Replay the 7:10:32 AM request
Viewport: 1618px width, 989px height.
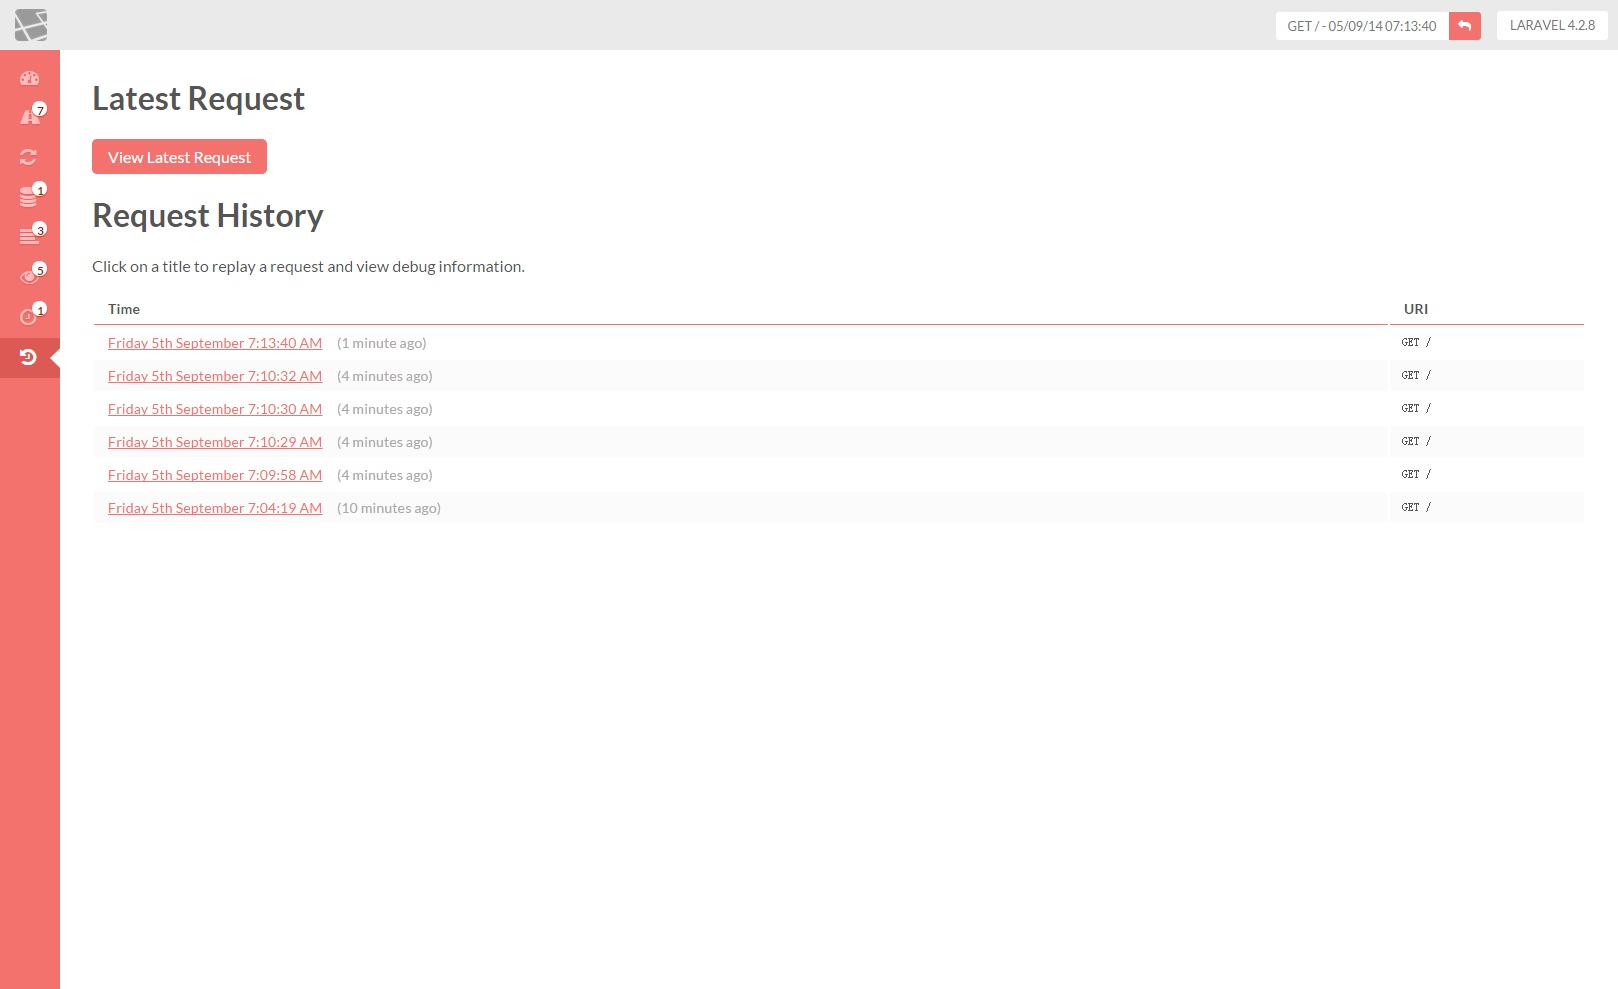point(215,376)
